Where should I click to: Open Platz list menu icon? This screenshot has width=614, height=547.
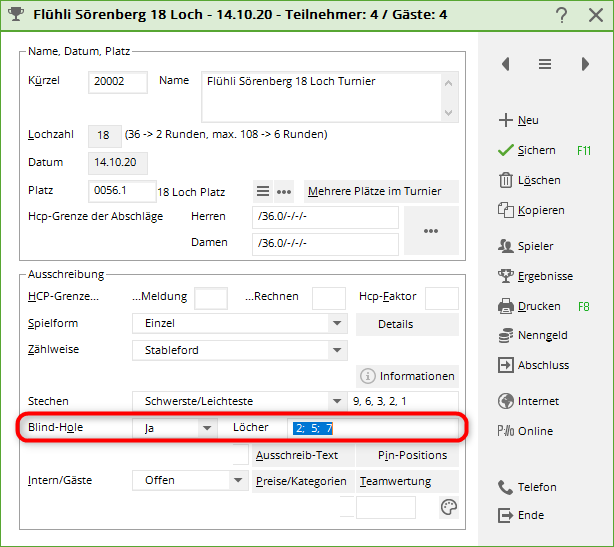click(263, 191)
